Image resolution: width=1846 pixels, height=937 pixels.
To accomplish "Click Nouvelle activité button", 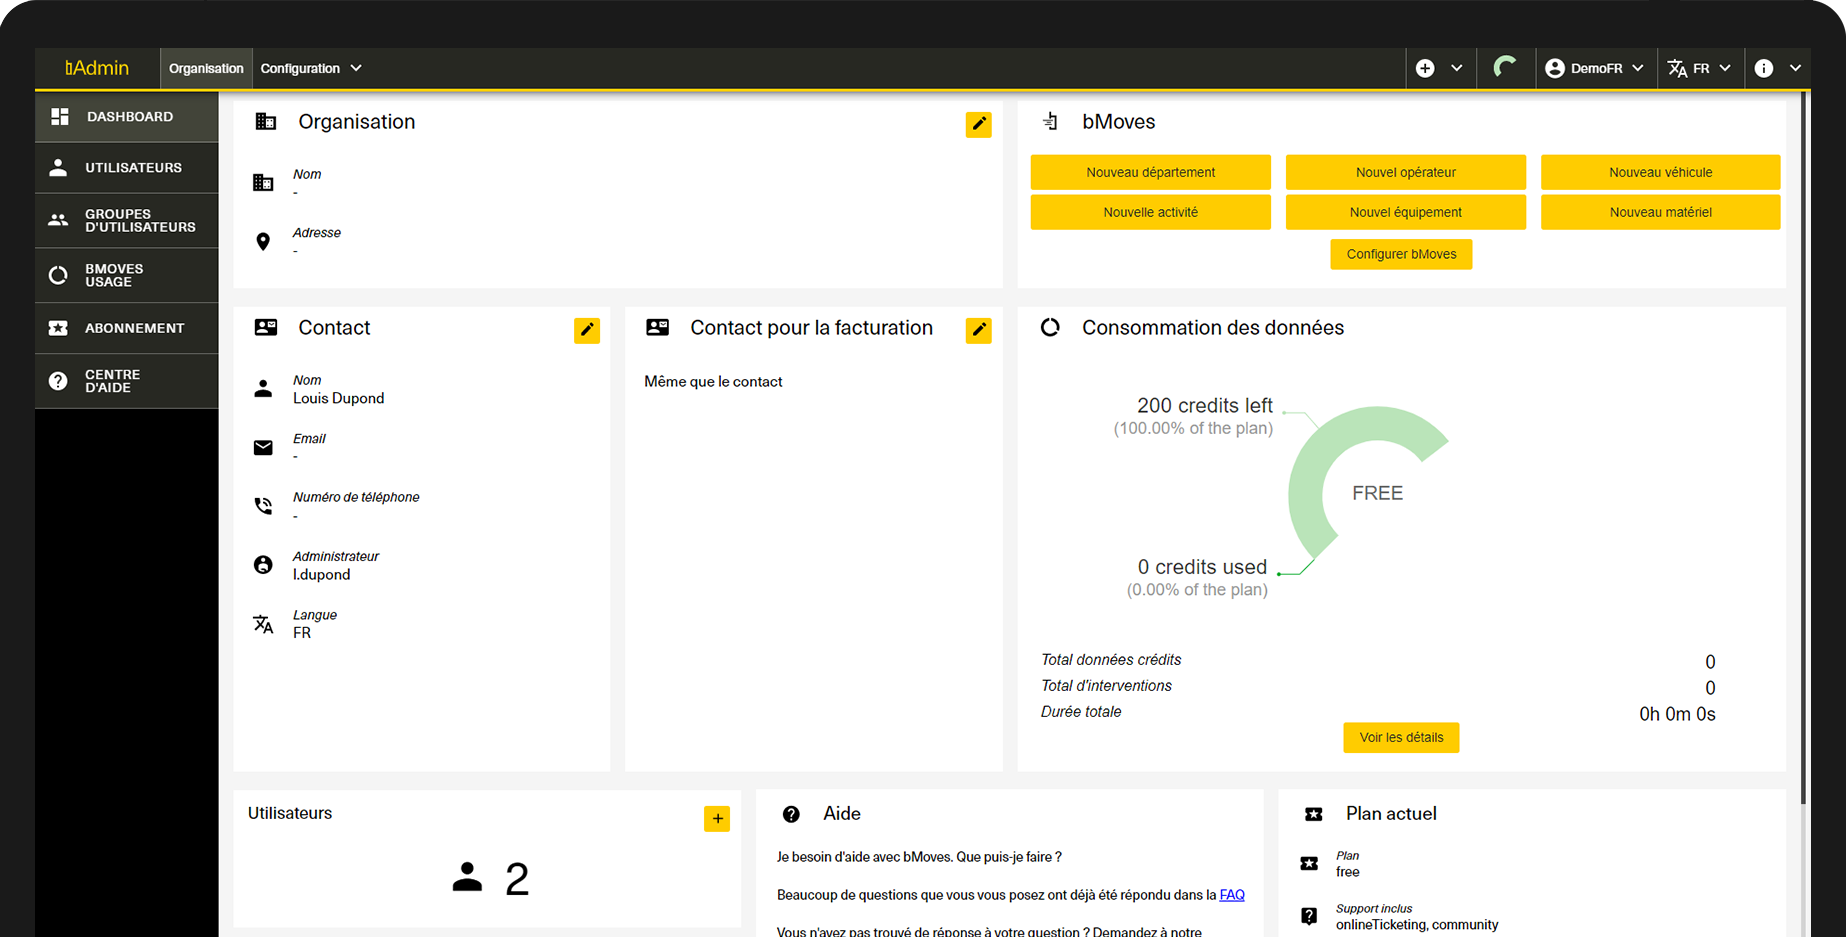I will click(x=1150, y=212).
